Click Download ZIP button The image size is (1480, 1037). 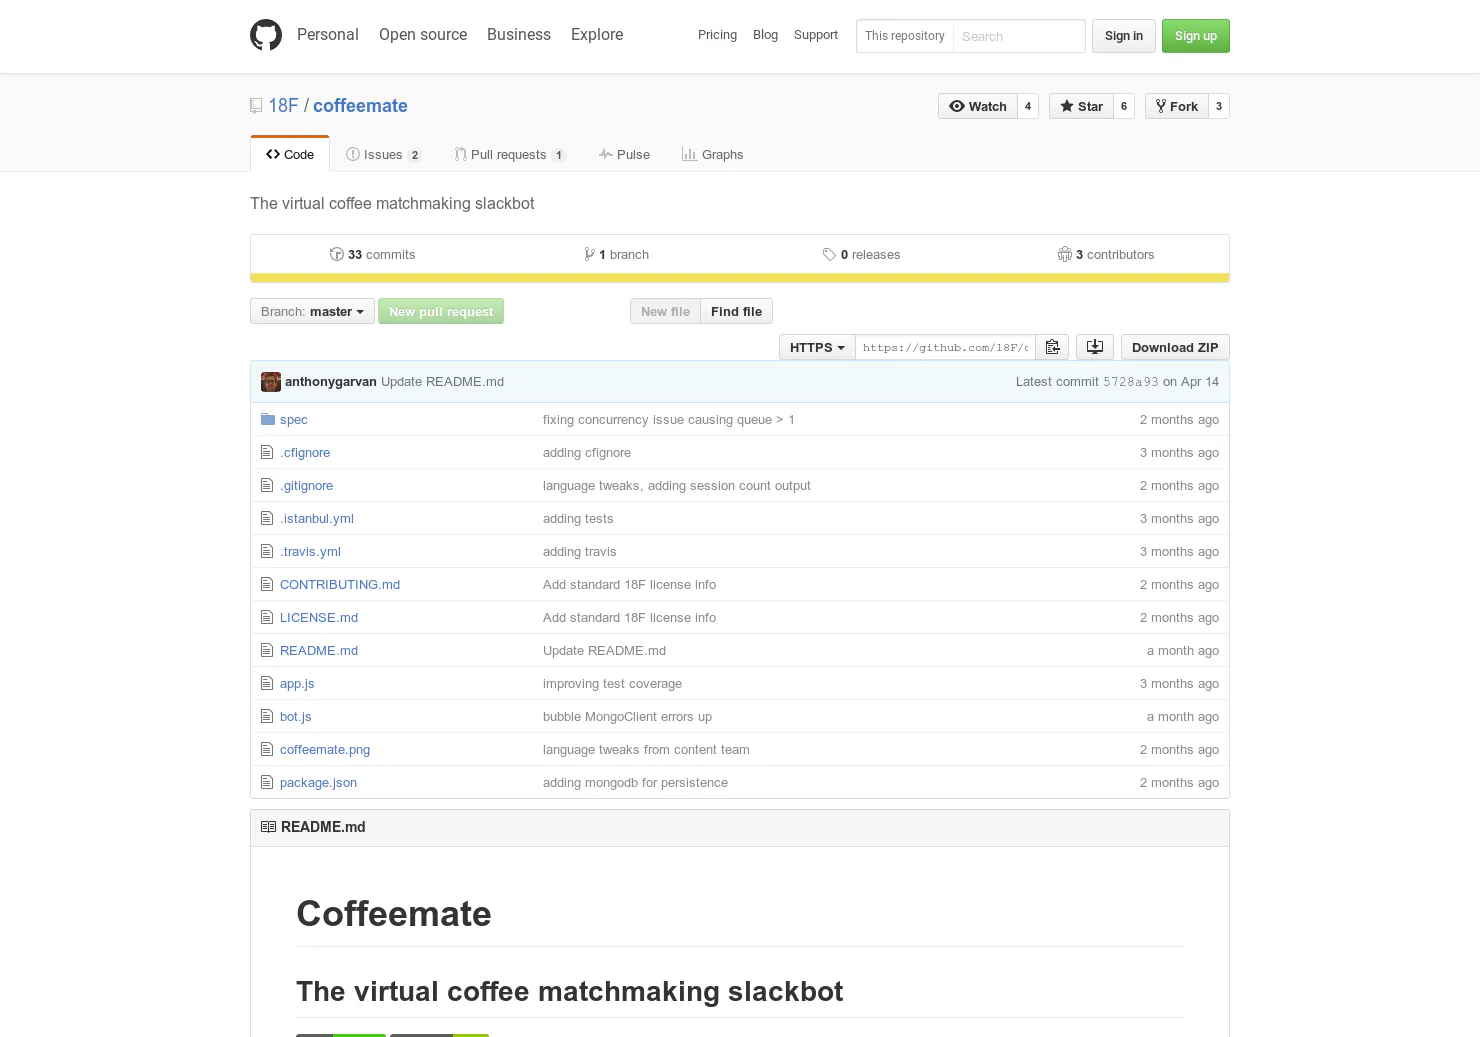[1175, 347]
